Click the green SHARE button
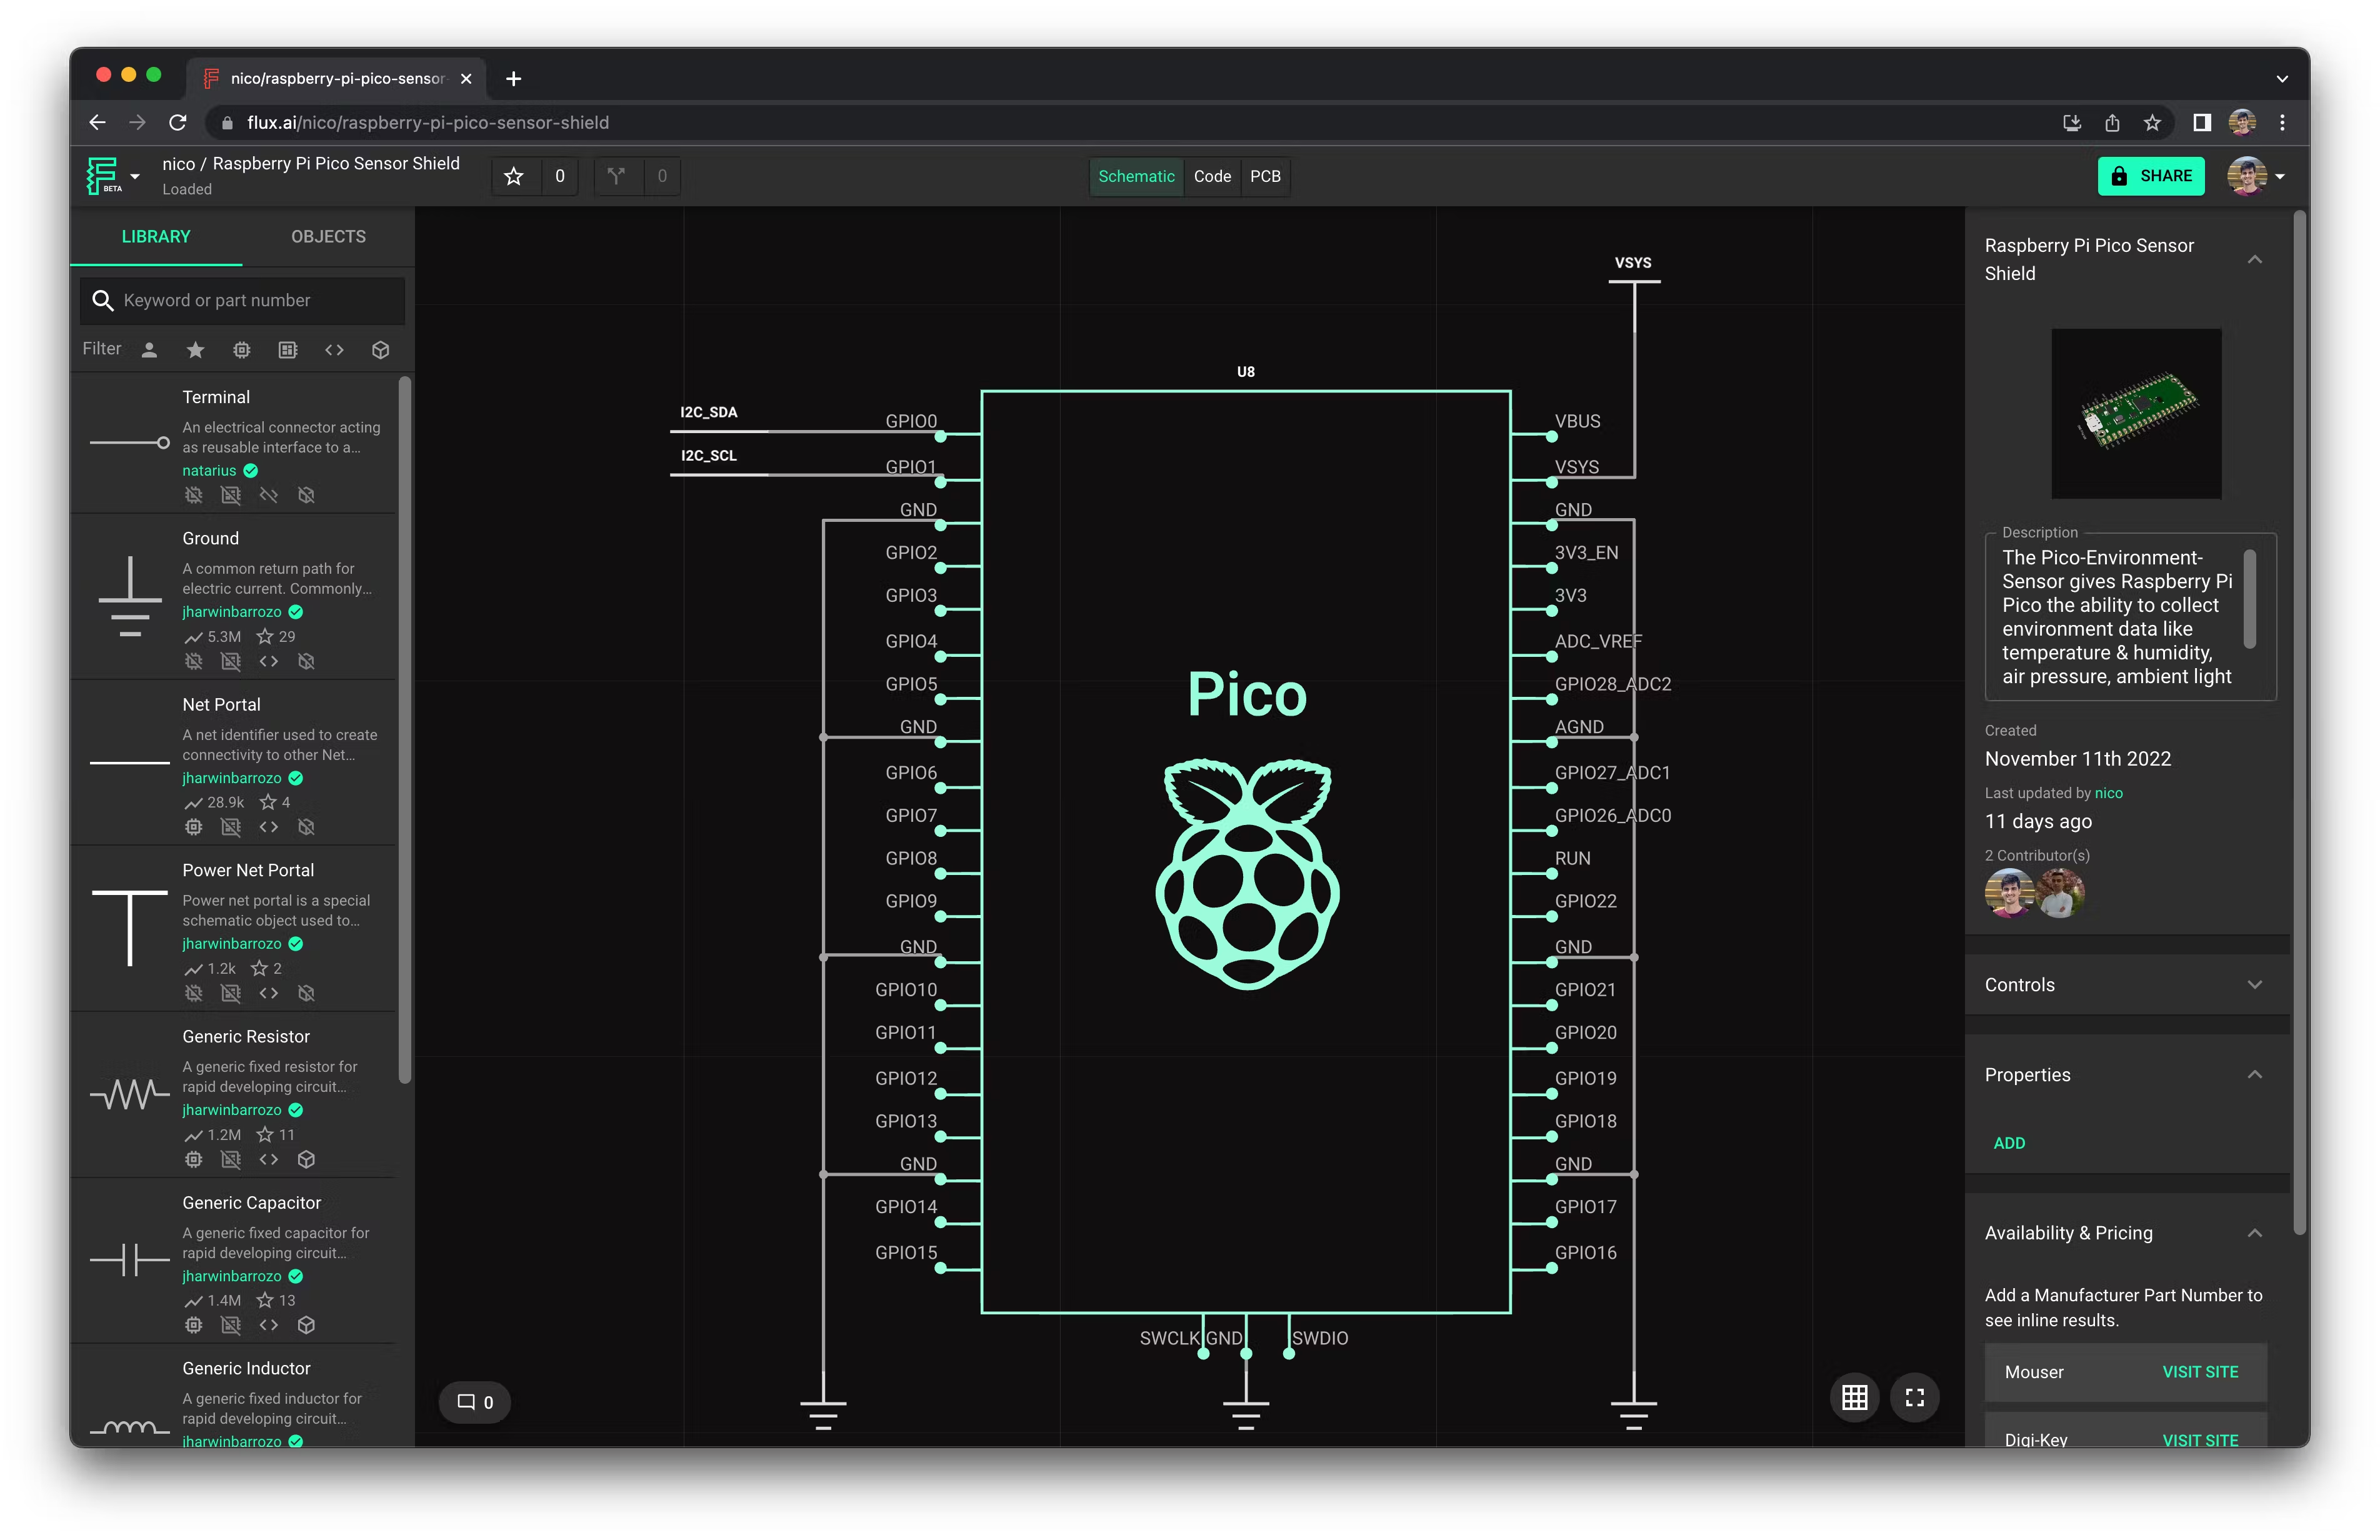This screenshot has width=2380, height=1540. tap(2151, 176)
